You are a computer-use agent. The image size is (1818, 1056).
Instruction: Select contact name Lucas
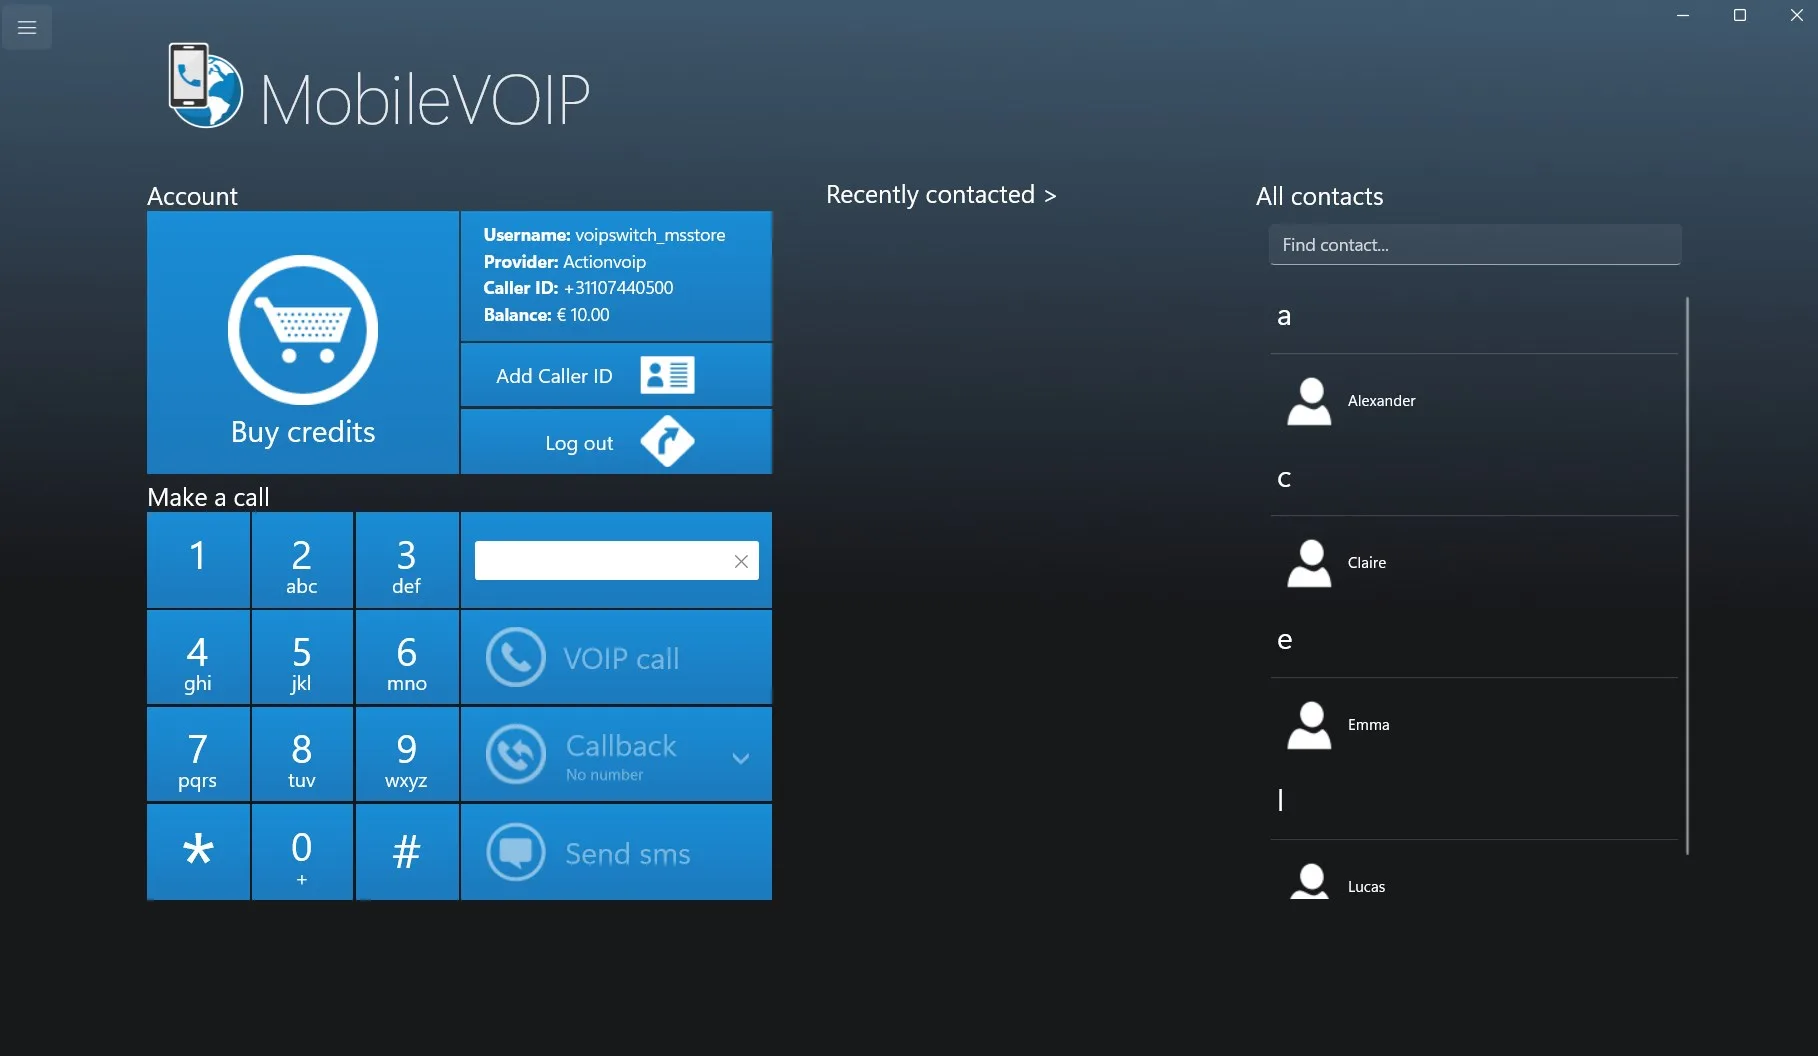[x=1366, y=887]
